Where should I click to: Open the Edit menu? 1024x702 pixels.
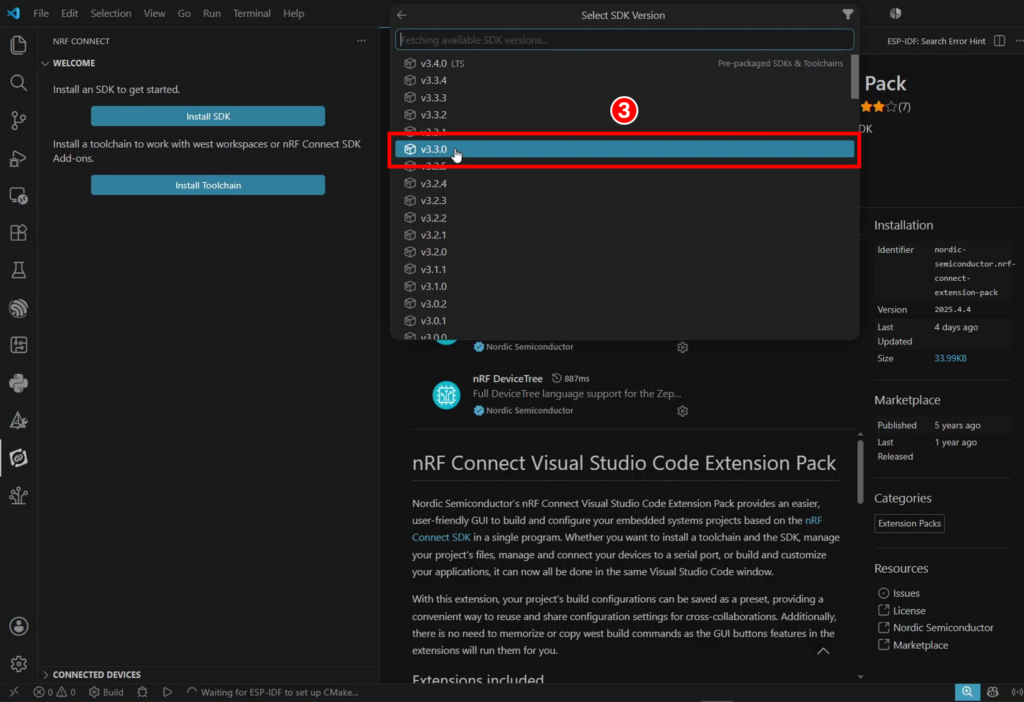click(x=69, y=13)
